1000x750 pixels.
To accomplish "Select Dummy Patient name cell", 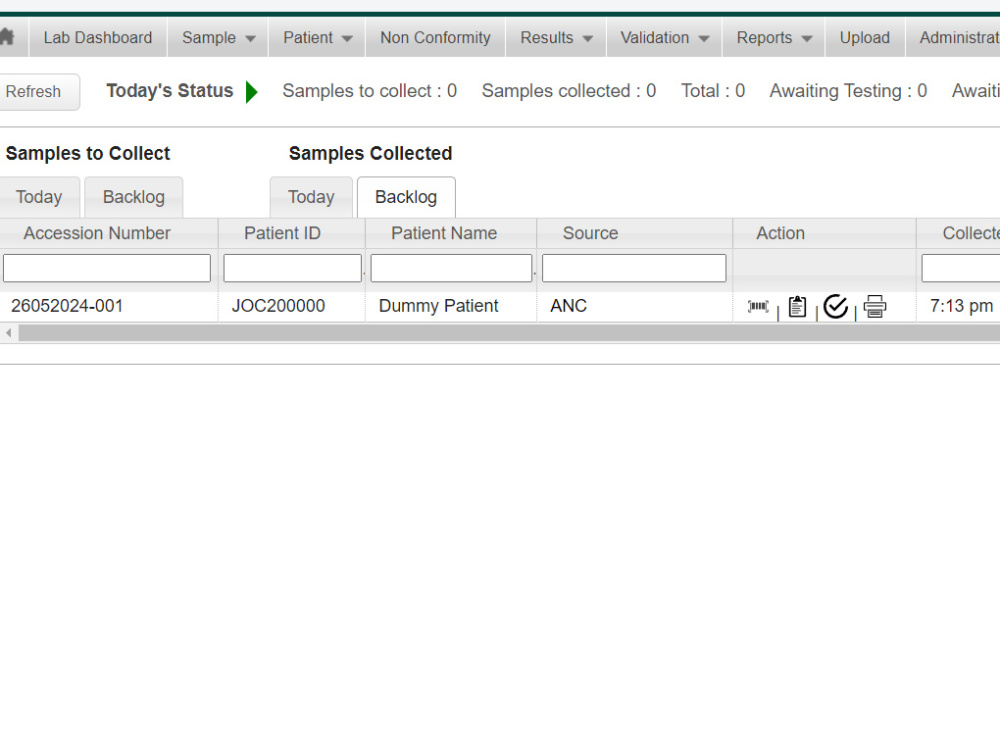I will [451, 307].
